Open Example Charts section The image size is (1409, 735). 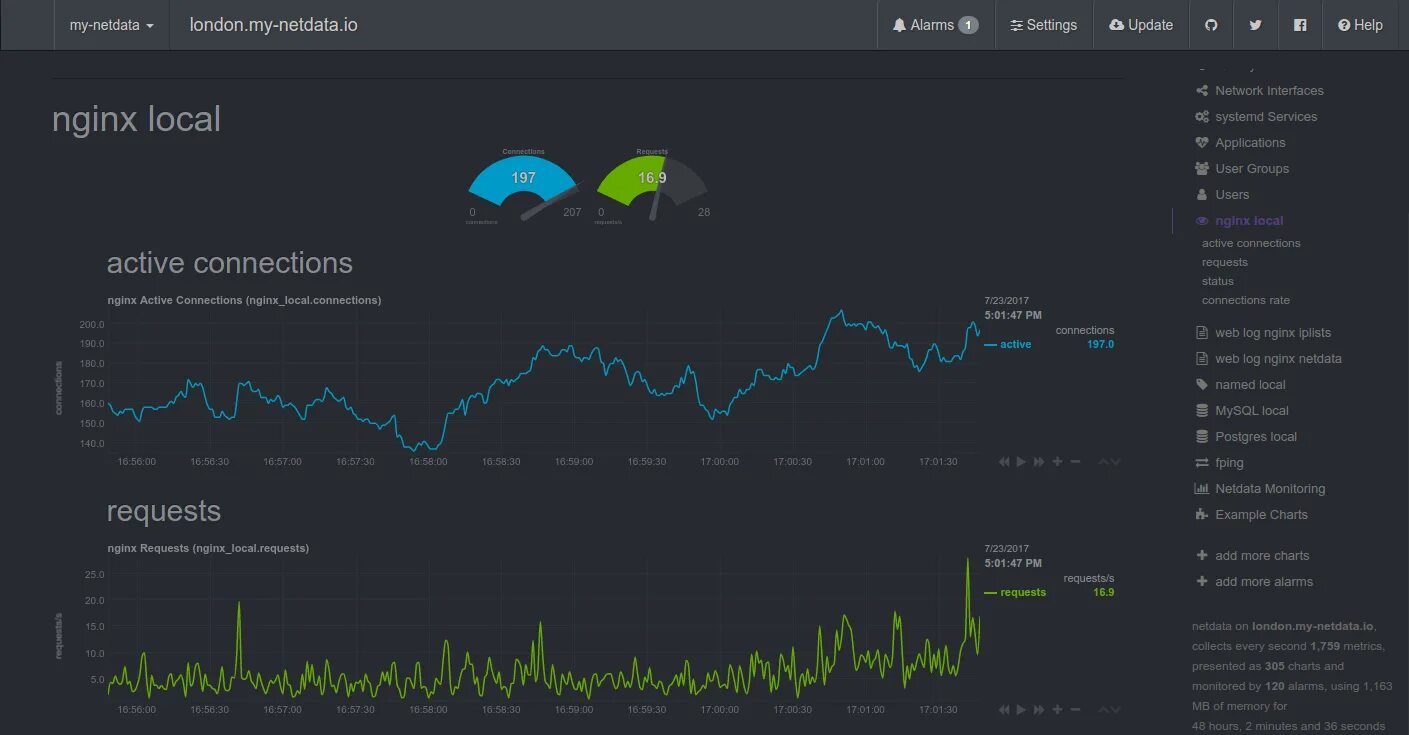coord(1251,514)
